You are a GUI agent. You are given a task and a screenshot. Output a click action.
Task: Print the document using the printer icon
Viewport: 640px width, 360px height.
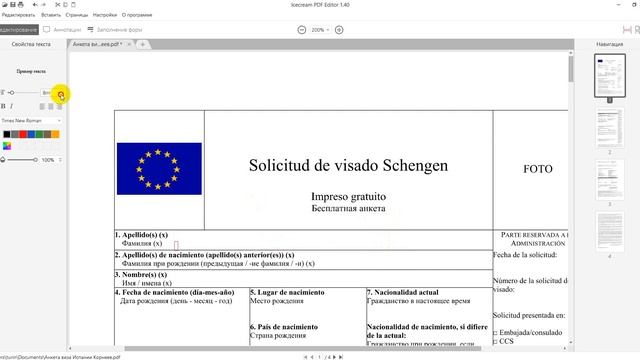coord(20,4)
